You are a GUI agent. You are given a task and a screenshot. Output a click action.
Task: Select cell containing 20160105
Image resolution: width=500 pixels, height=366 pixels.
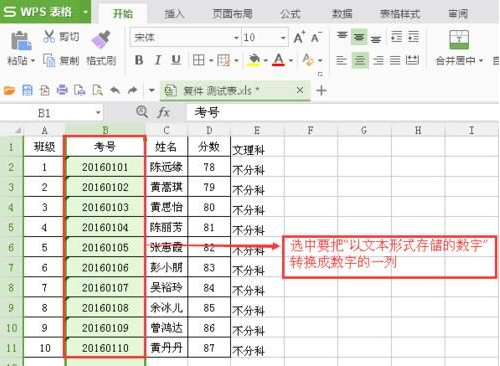tap(105, 247)
